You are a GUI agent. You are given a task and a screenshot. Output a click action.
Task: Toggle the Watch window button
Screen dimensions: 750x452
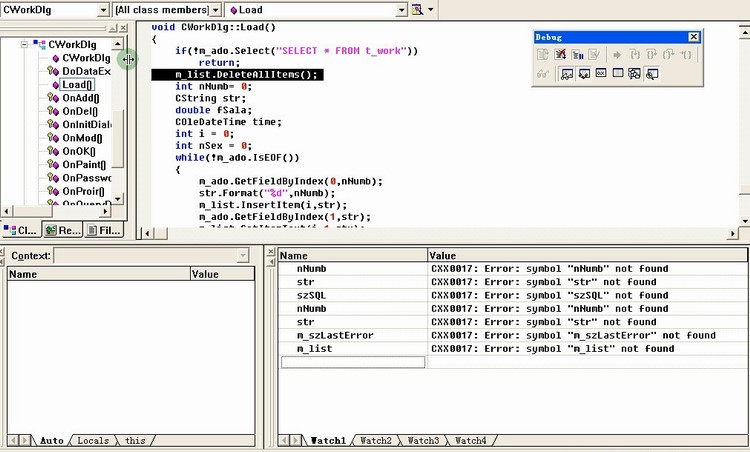[x=567, y=74]
